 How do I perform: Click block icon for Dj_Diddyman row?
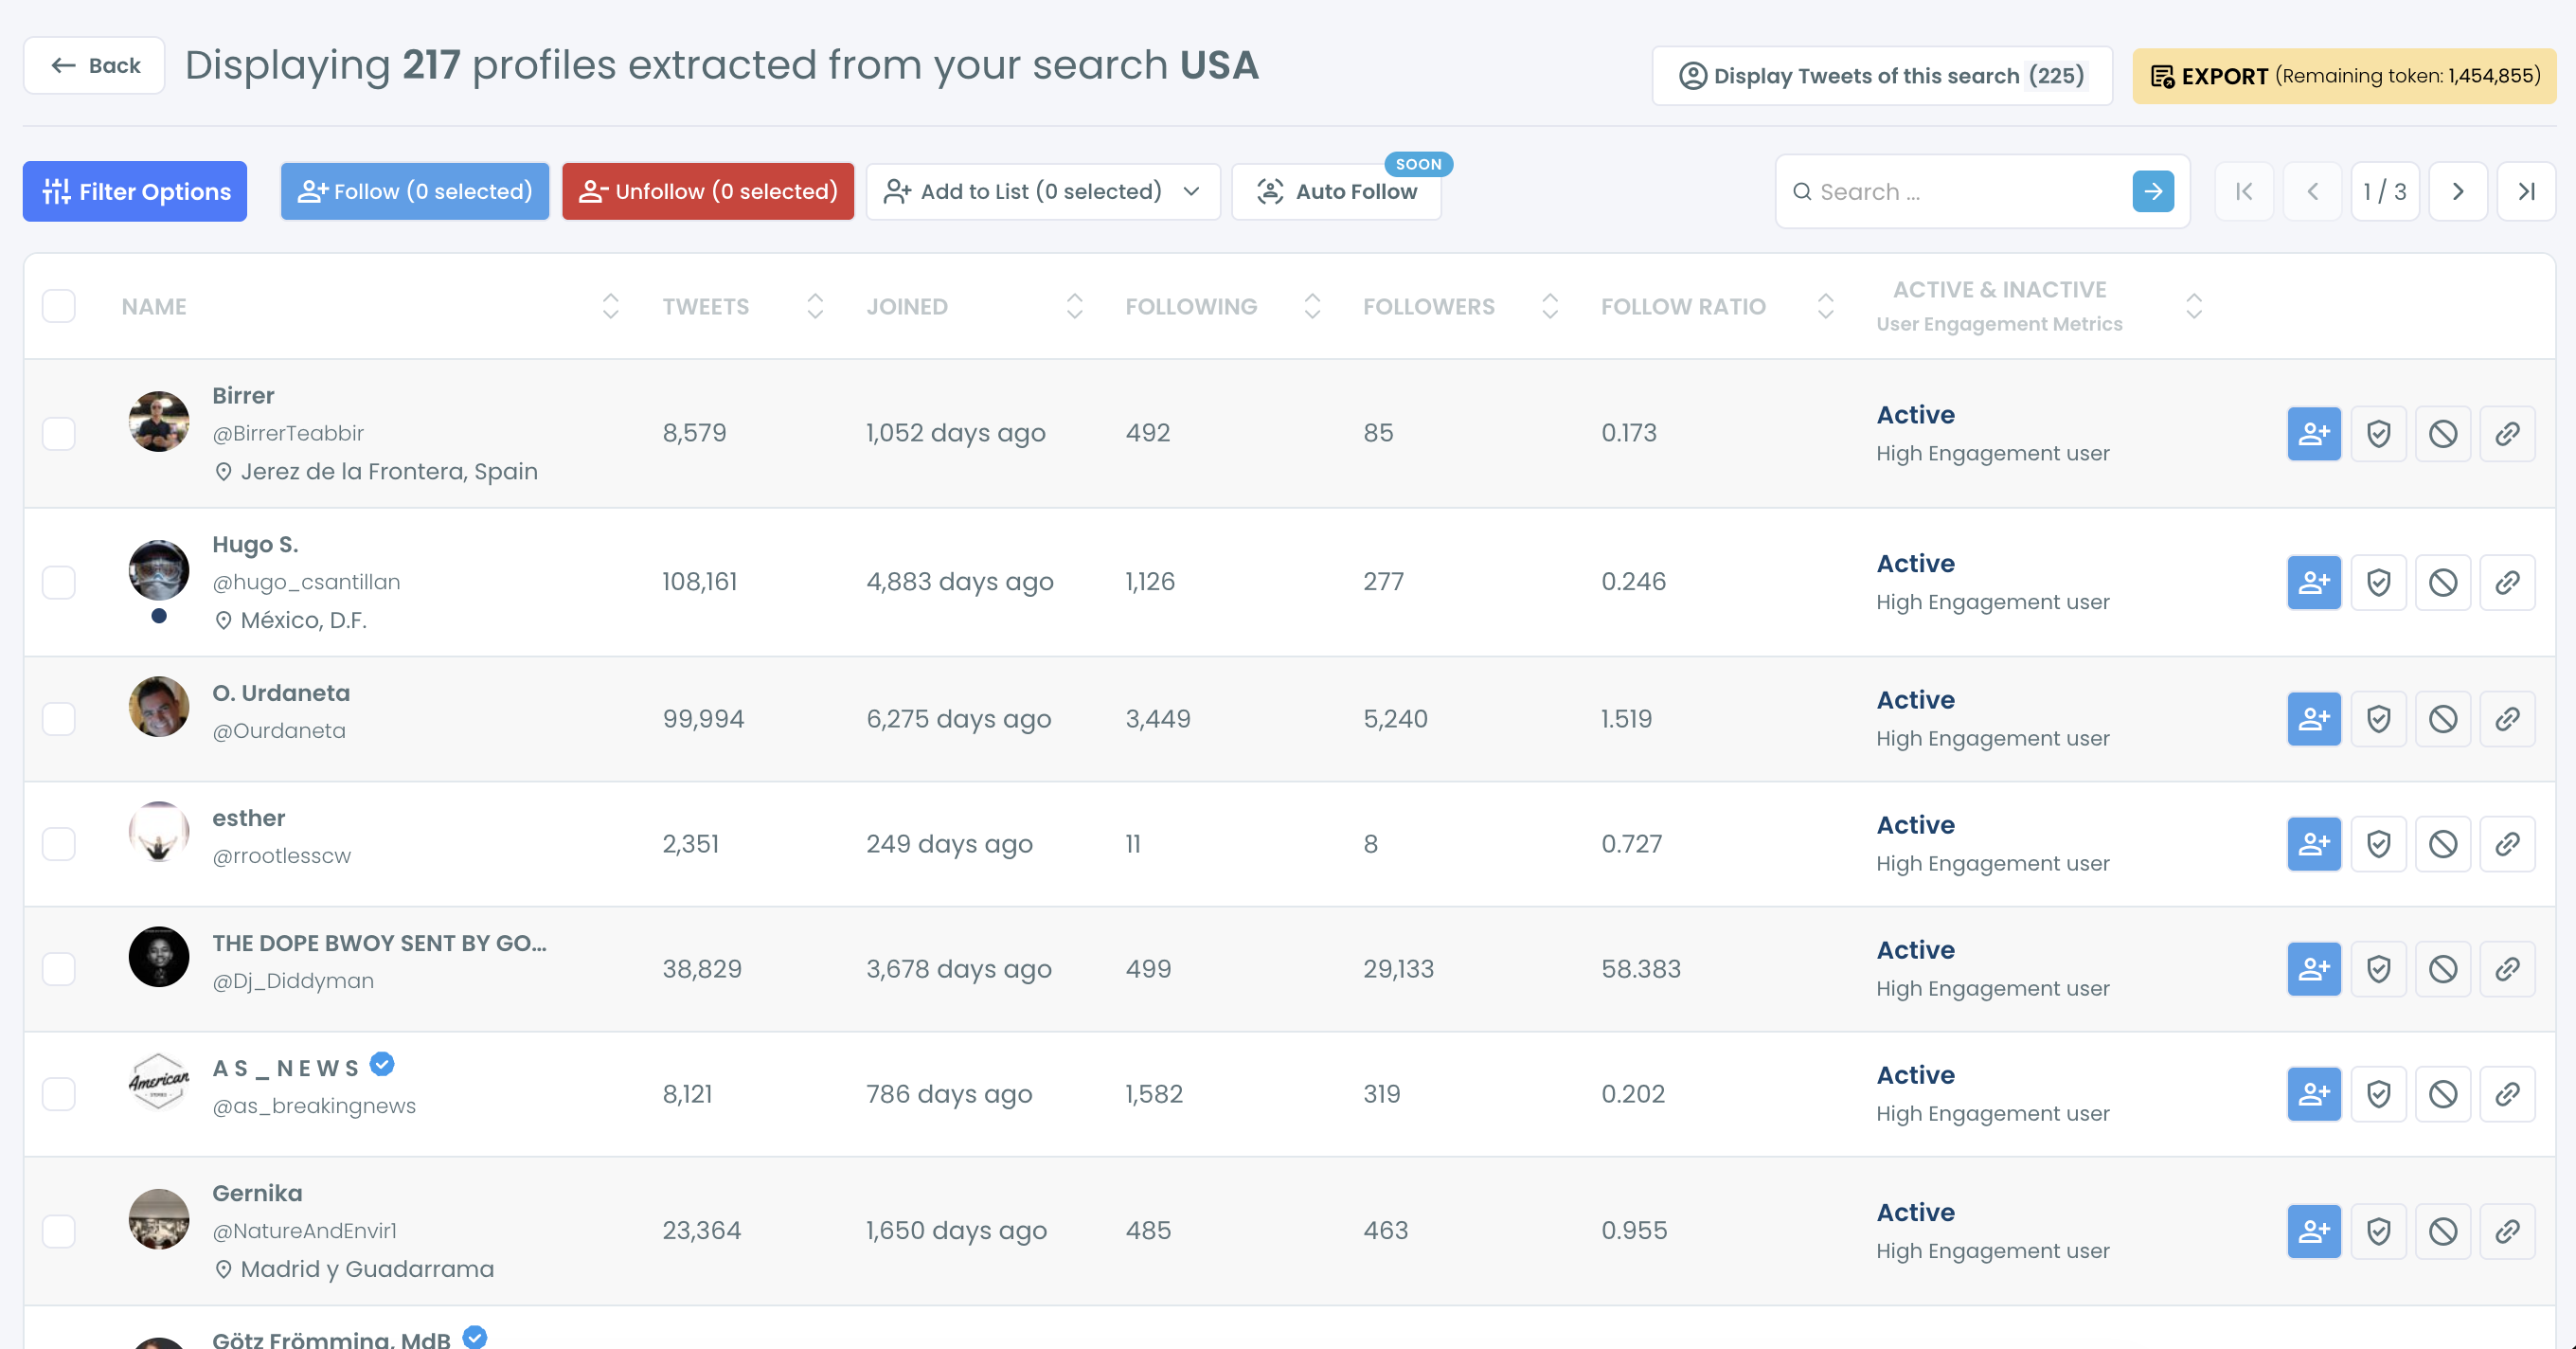click(x=2442, y=968)
